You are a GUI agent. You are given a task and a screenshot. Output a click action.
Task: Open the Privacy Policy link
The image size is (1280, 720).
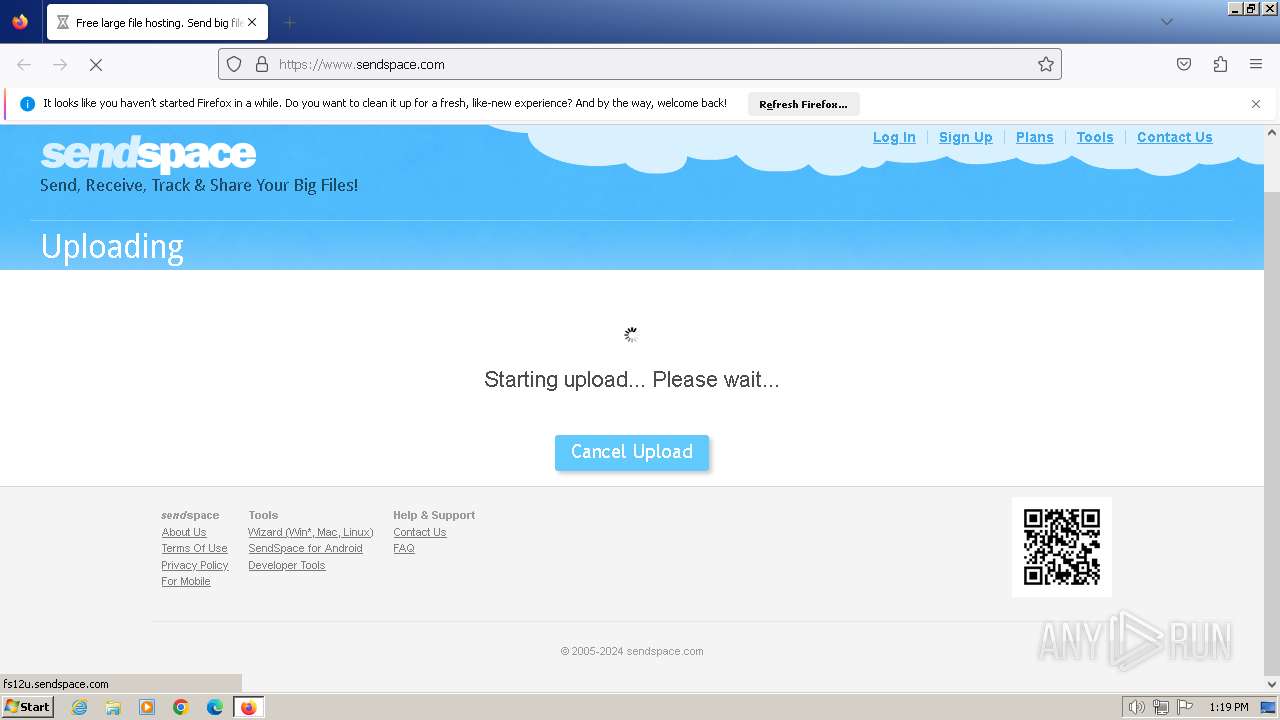(195, 565)
